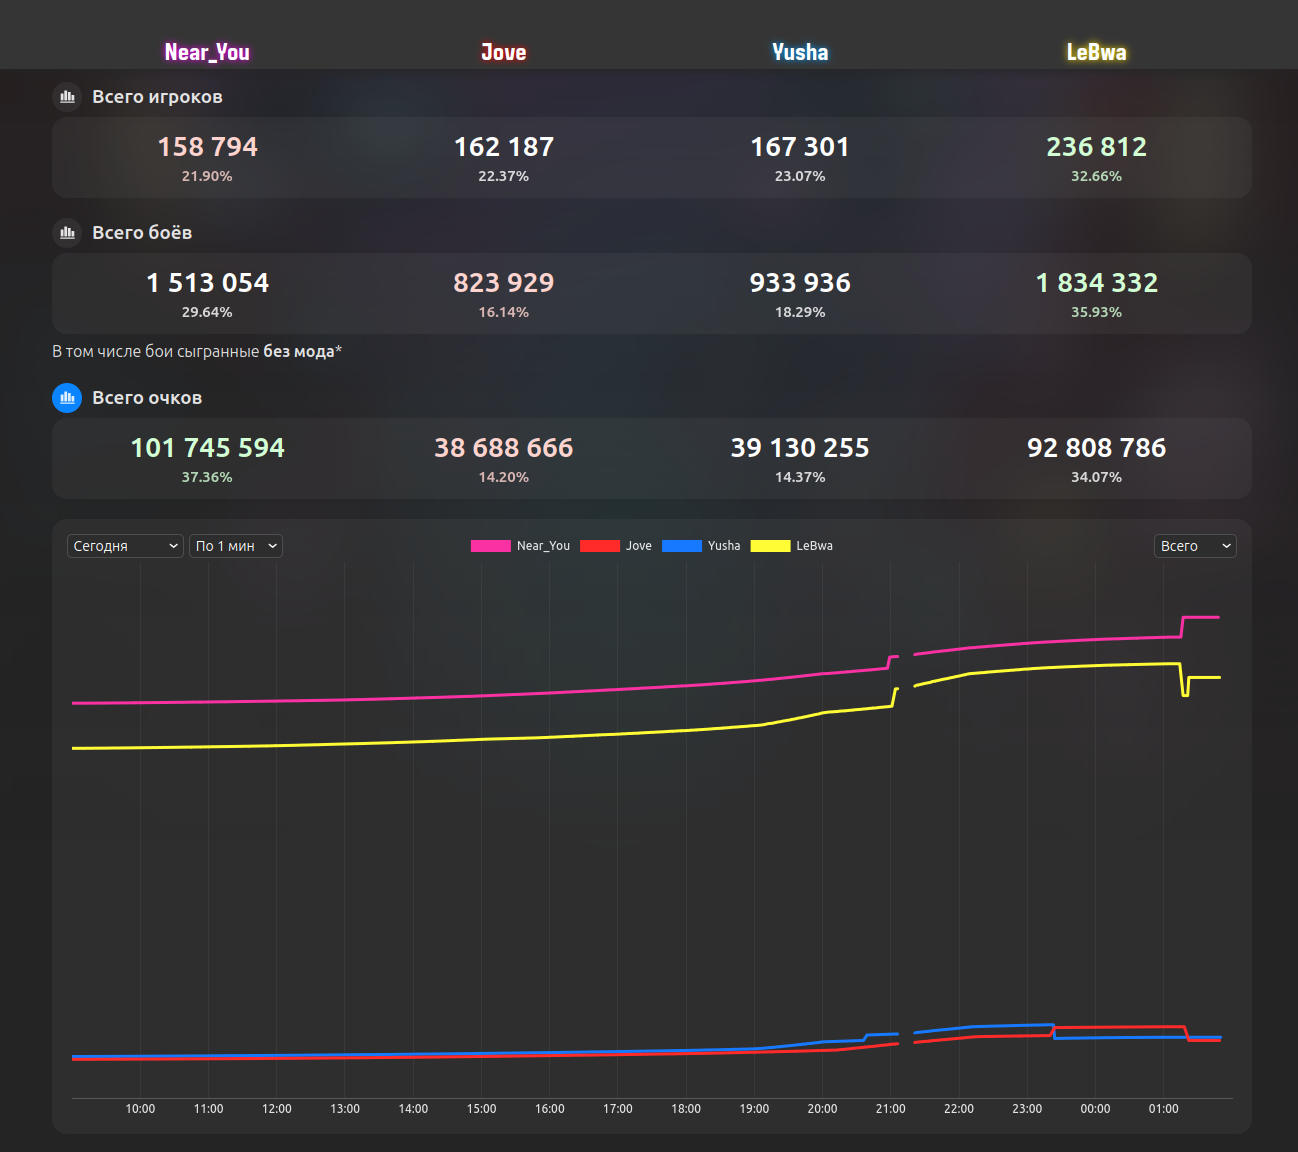
Task: Click the 21:00 time axis label
Action: point(890,1109)
